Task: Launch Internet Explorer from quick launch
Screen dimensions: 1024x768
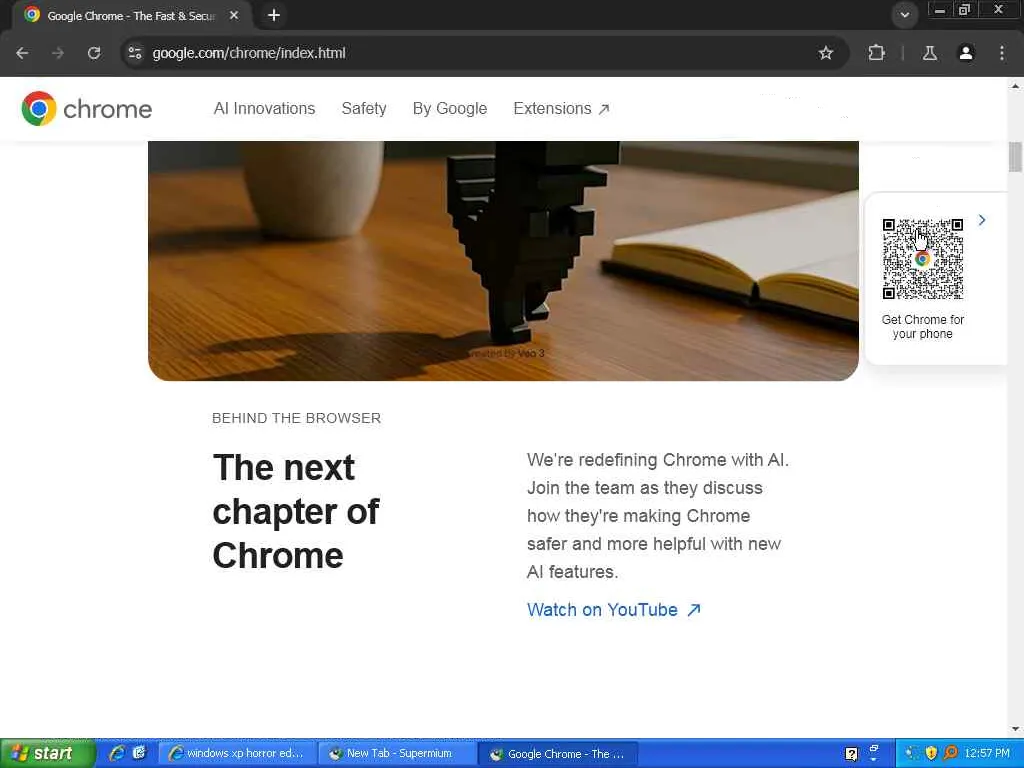Action: (x=117, y=753)
